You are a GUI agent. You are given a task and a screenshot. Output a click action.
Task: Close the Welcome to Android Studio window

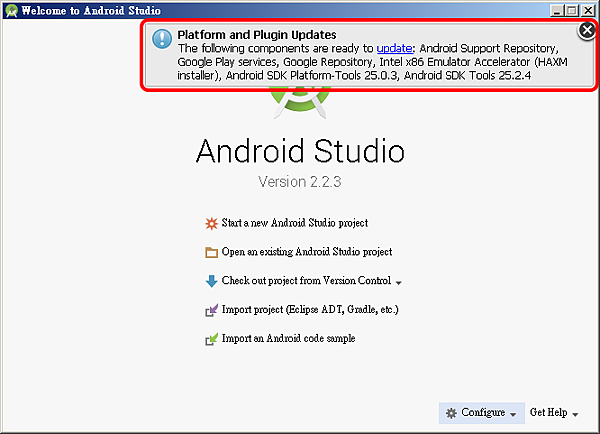(x=588, y=10)
